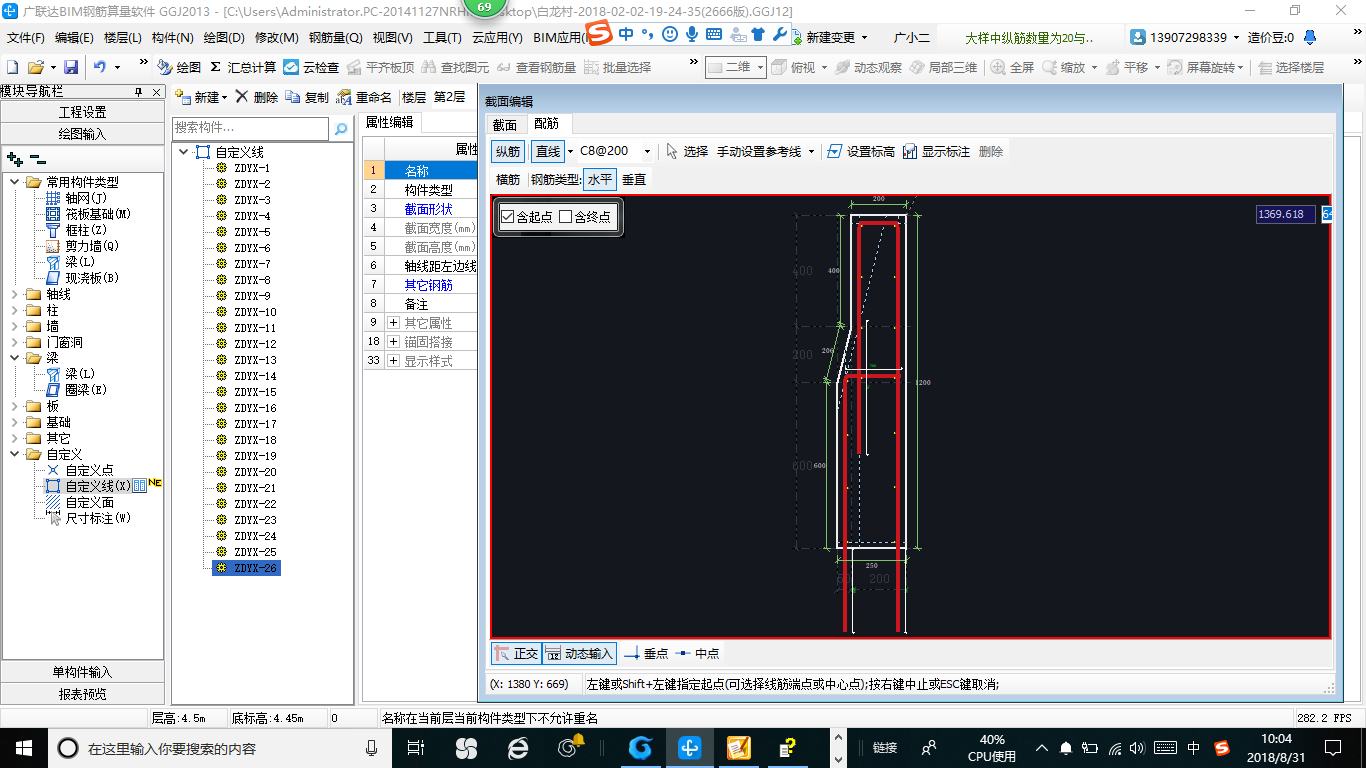
Task: Click the collapse-all minus icon in navigator
Action: [37, 158]
